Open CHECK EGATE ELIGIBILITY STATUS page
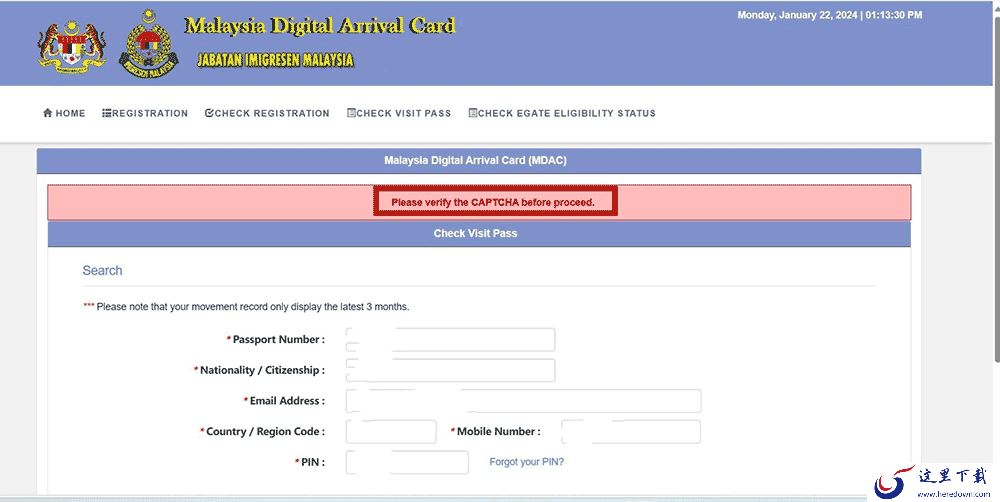This screenshot has height=502, width=1000. [x=562, y=113]
